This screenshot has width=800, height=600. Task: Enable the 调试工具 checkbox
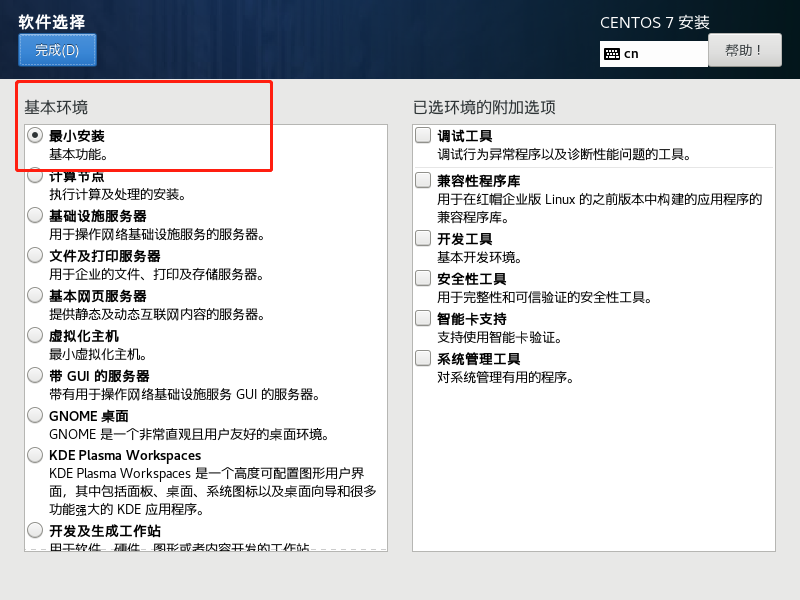coord(423,135)
